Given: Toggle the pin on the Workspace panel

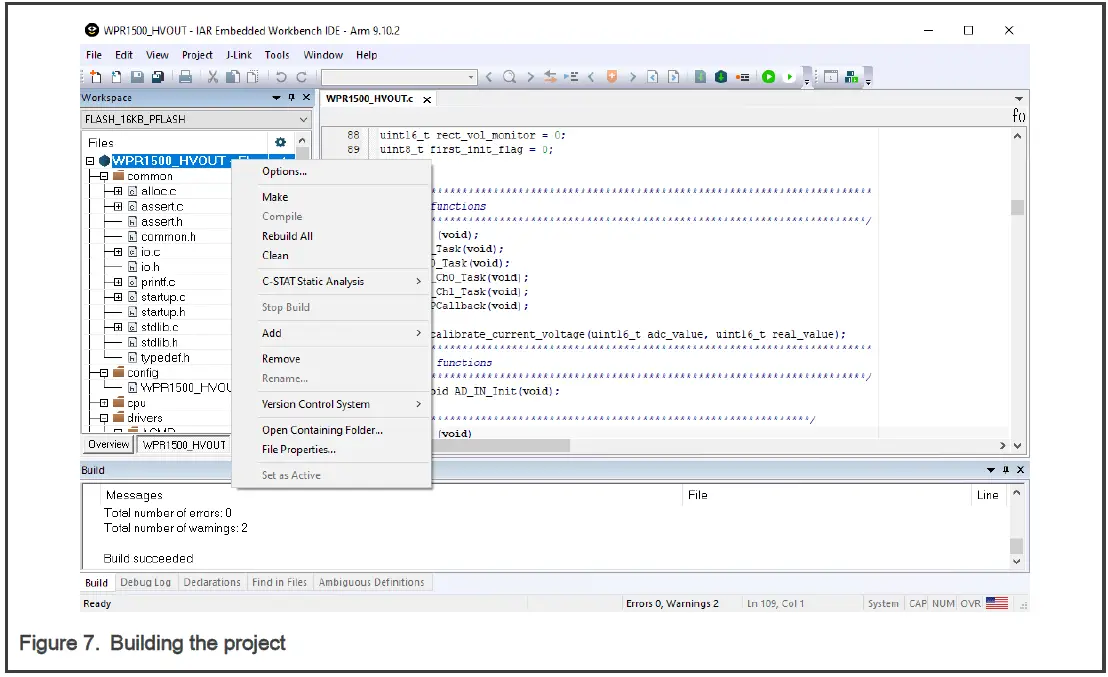Looking at the screenshot, I should [291, 98].
